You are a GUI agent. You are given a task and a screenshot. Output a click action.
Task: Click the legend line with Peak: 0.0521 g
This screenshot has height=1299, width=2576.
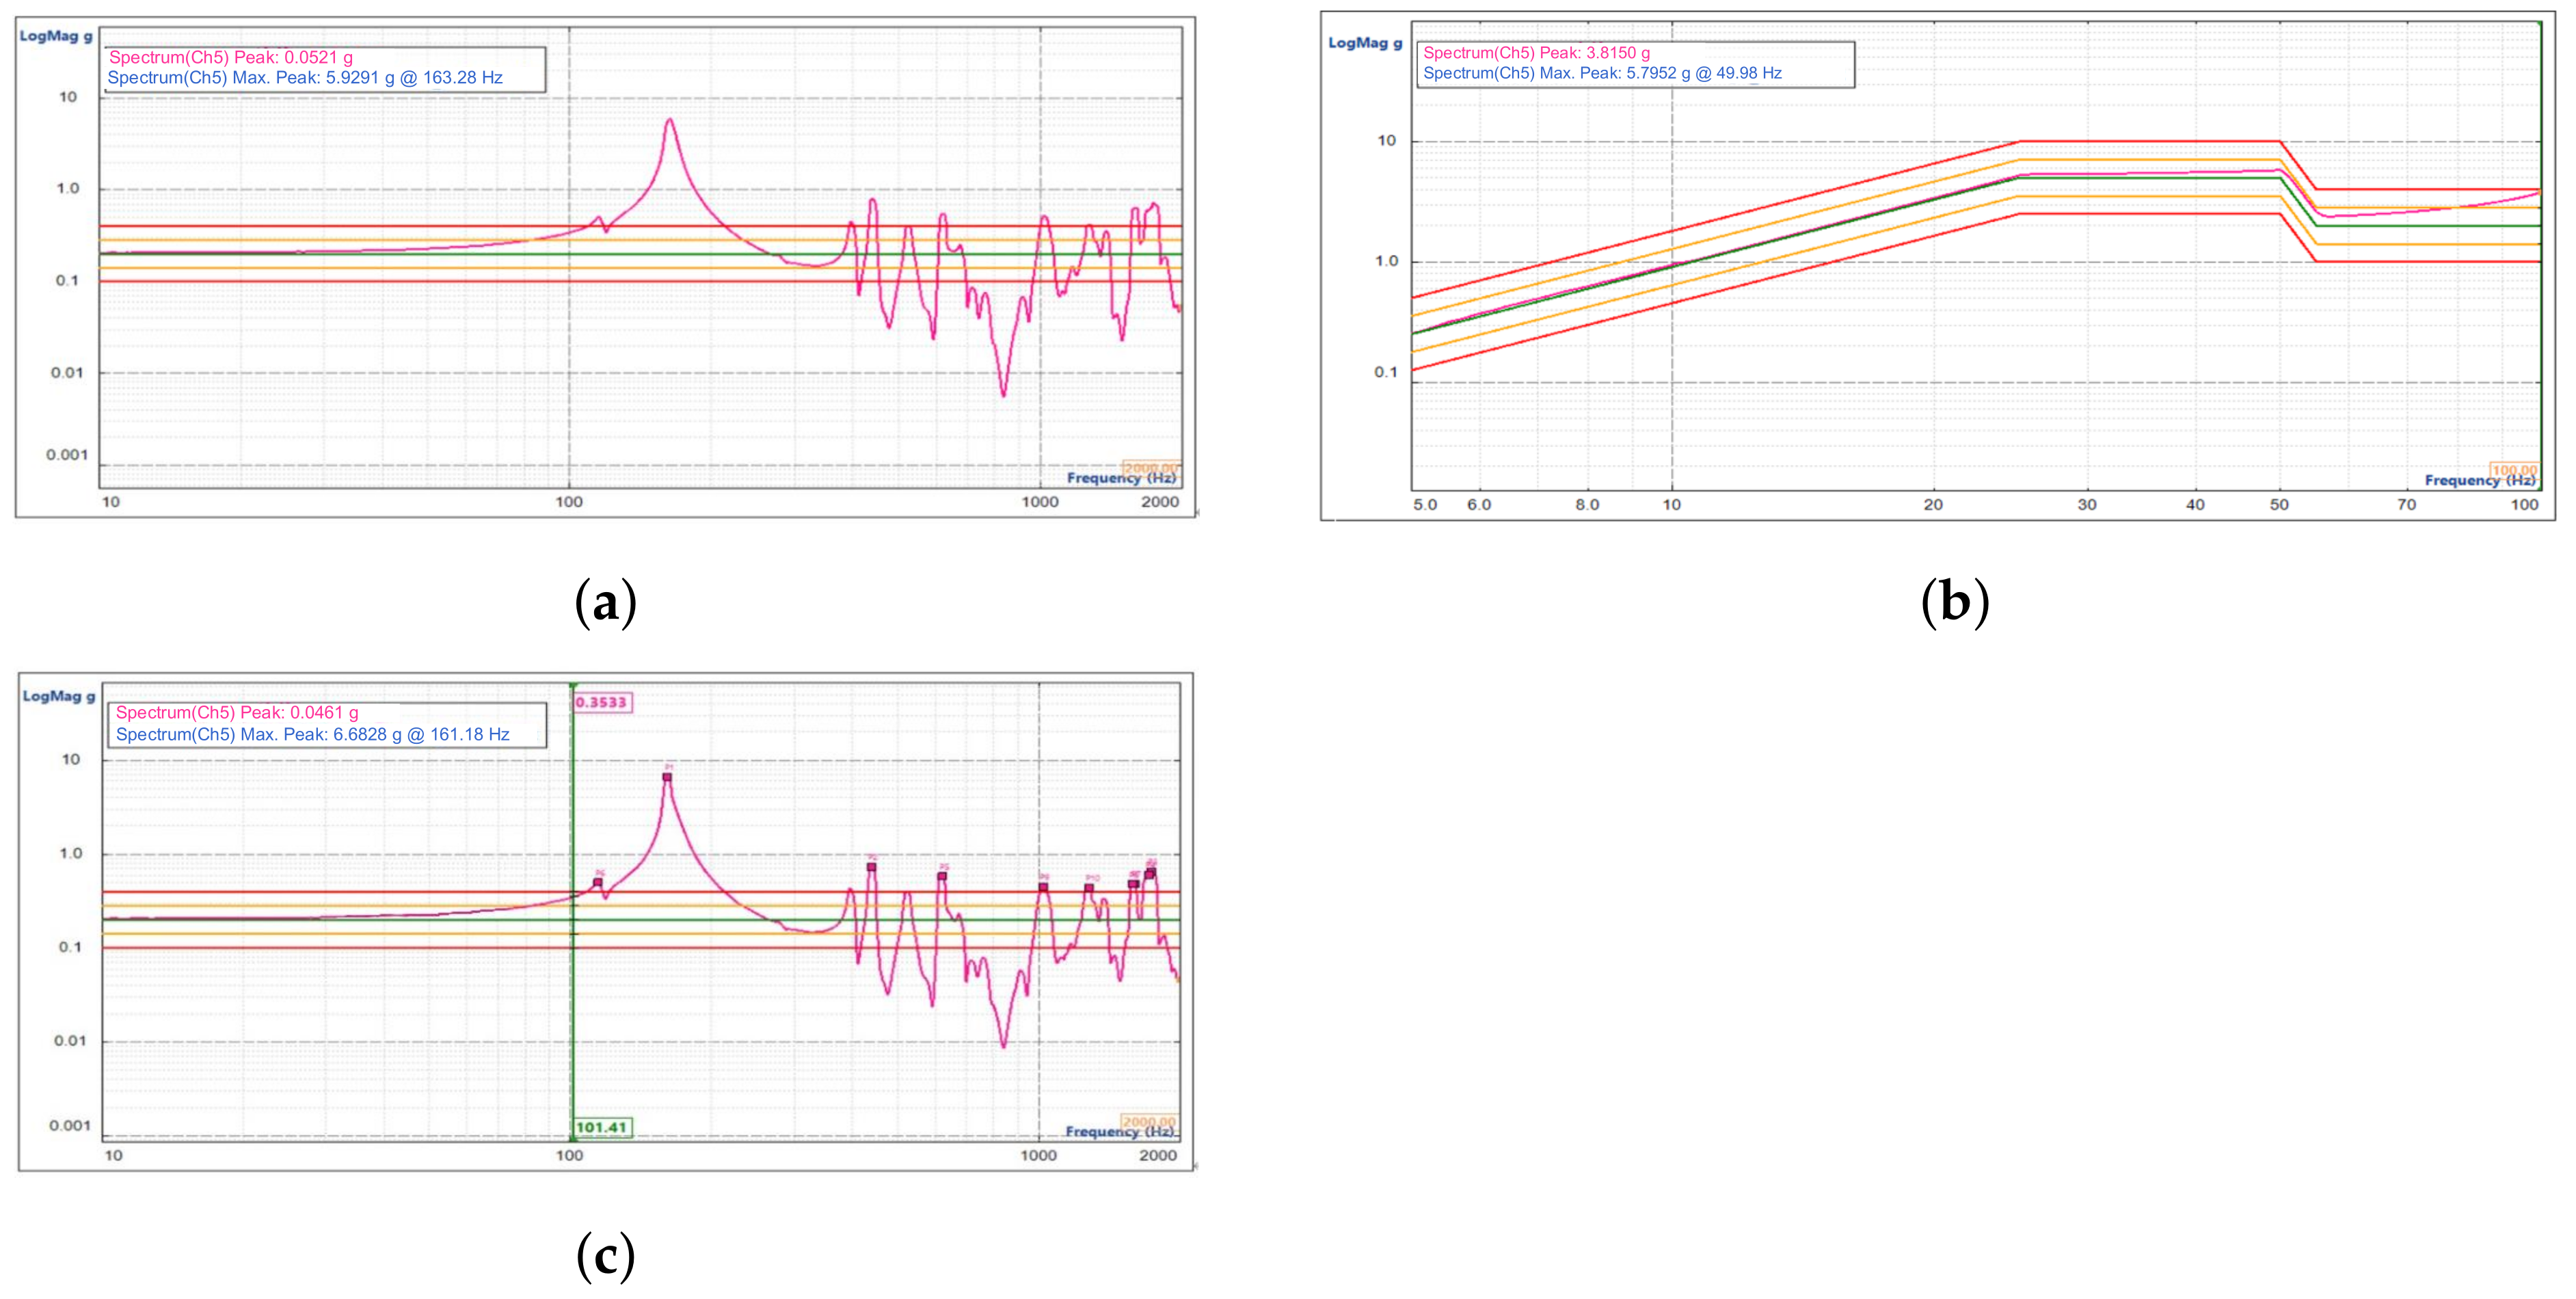click(230, 57)
